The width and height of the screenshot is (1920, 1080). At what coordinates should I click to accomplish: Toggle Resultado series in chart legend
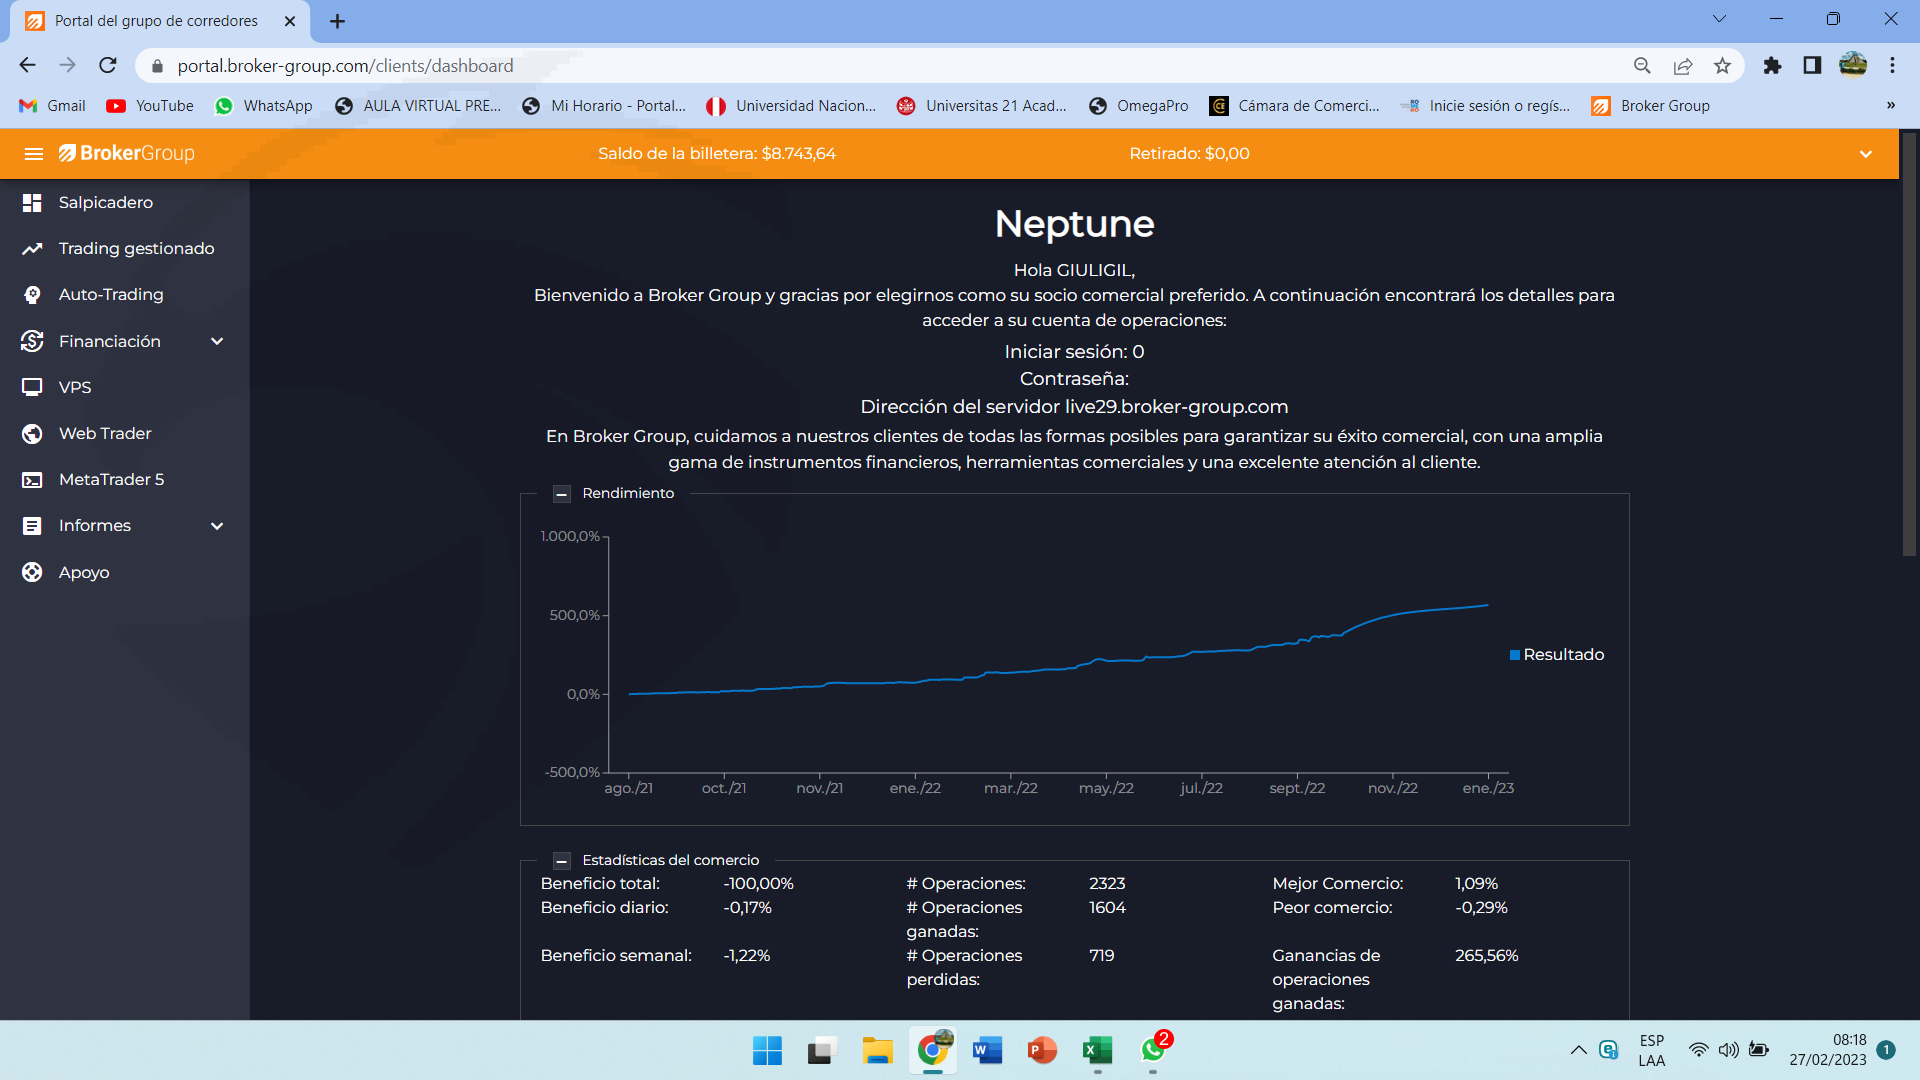click(x=1556, y=655)
